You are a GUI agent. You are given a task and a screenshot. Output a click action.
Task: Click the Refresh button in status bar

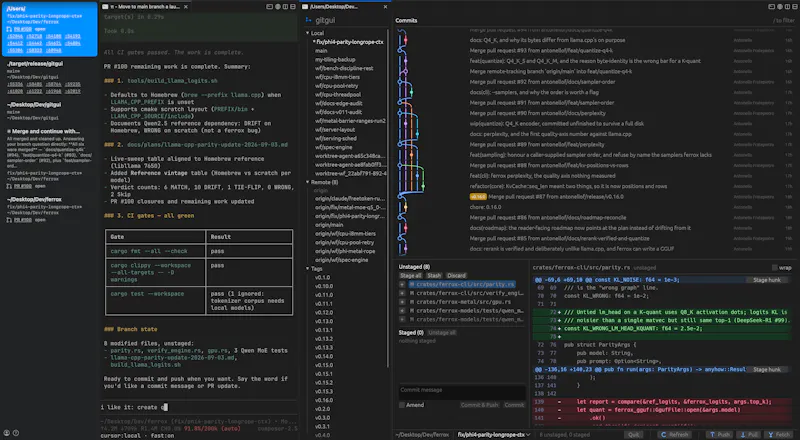(674, 434)
